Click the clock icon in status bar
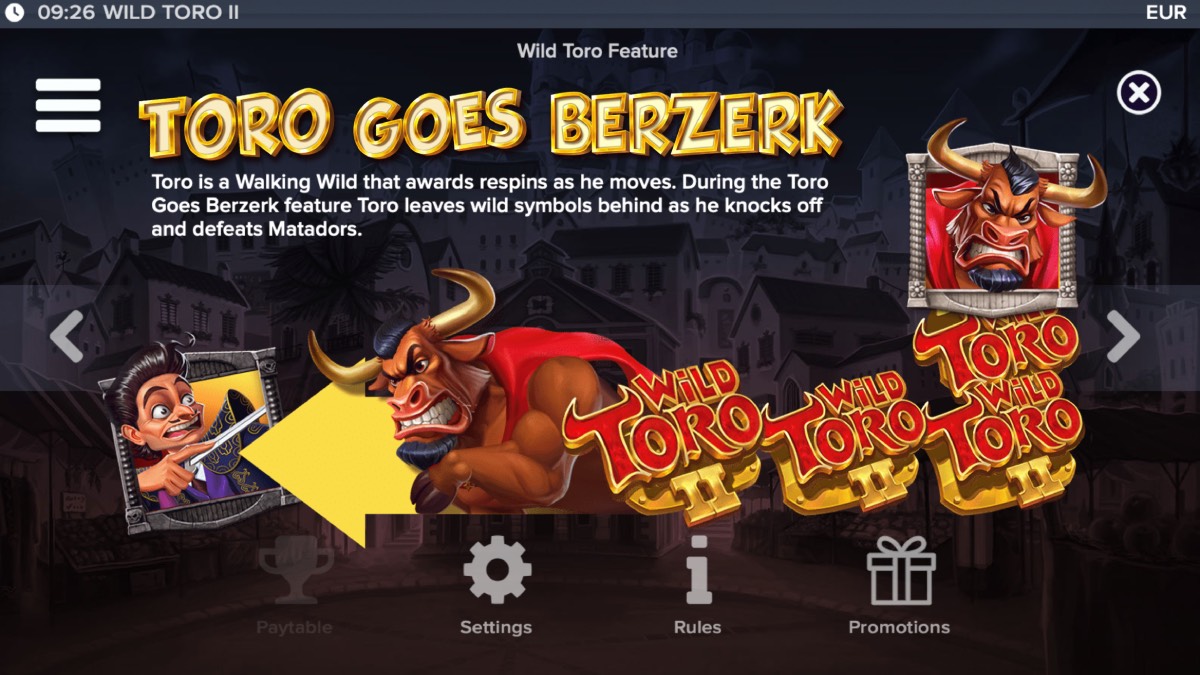Viewport: 1200px width, 675px height. pyautogui.click(x=15, y=13)
